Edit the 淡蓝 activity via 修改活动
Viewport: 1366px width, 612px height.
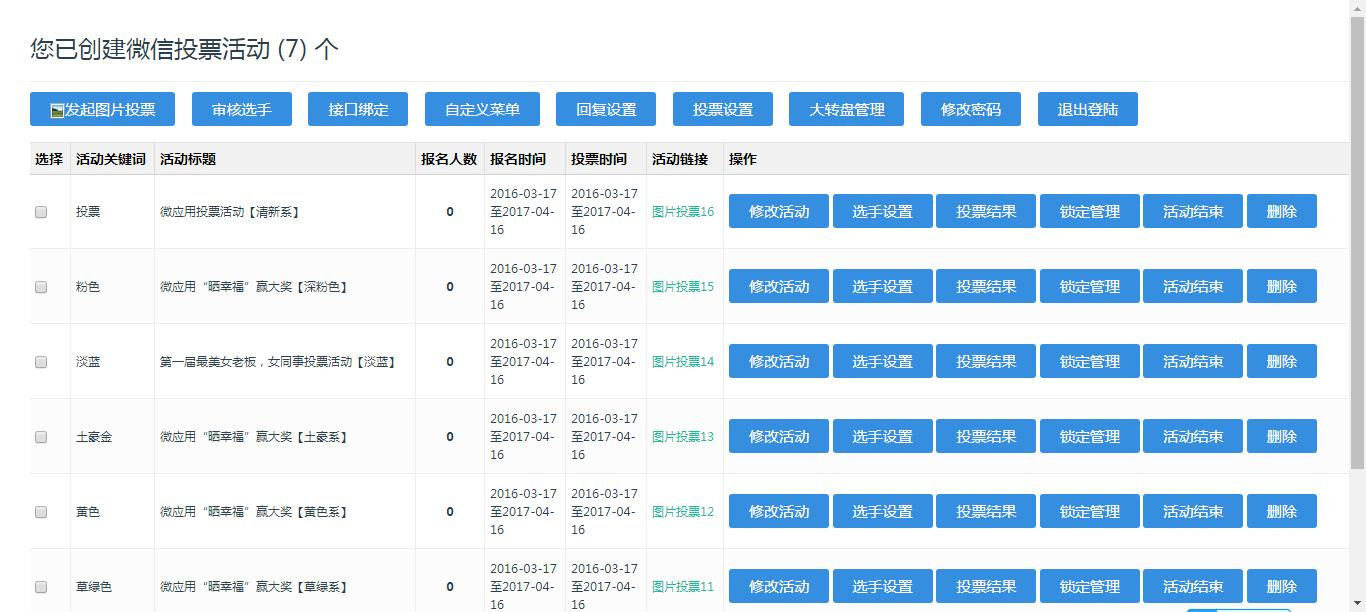779,361
